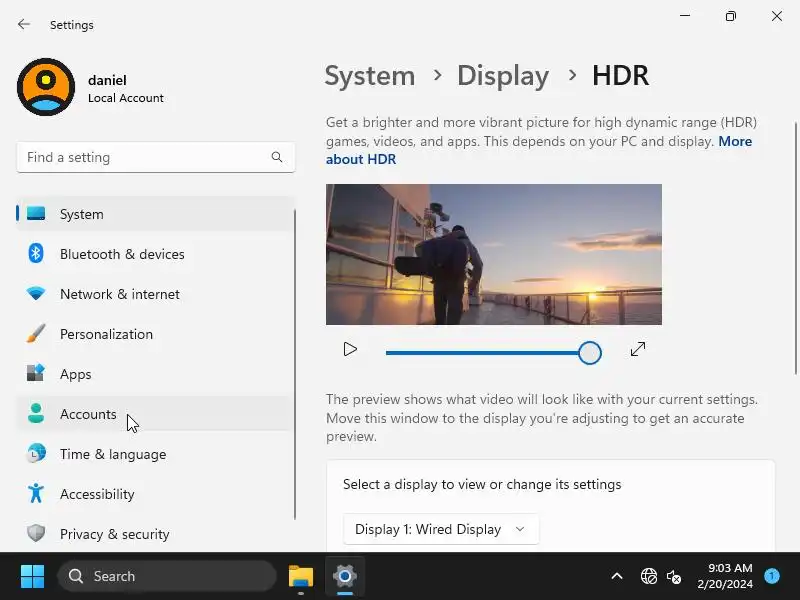Image resolution: width=800 pixels, height=600 pixels.
Task: Open File Explorer from the taskbar
Action: (301, 576)
